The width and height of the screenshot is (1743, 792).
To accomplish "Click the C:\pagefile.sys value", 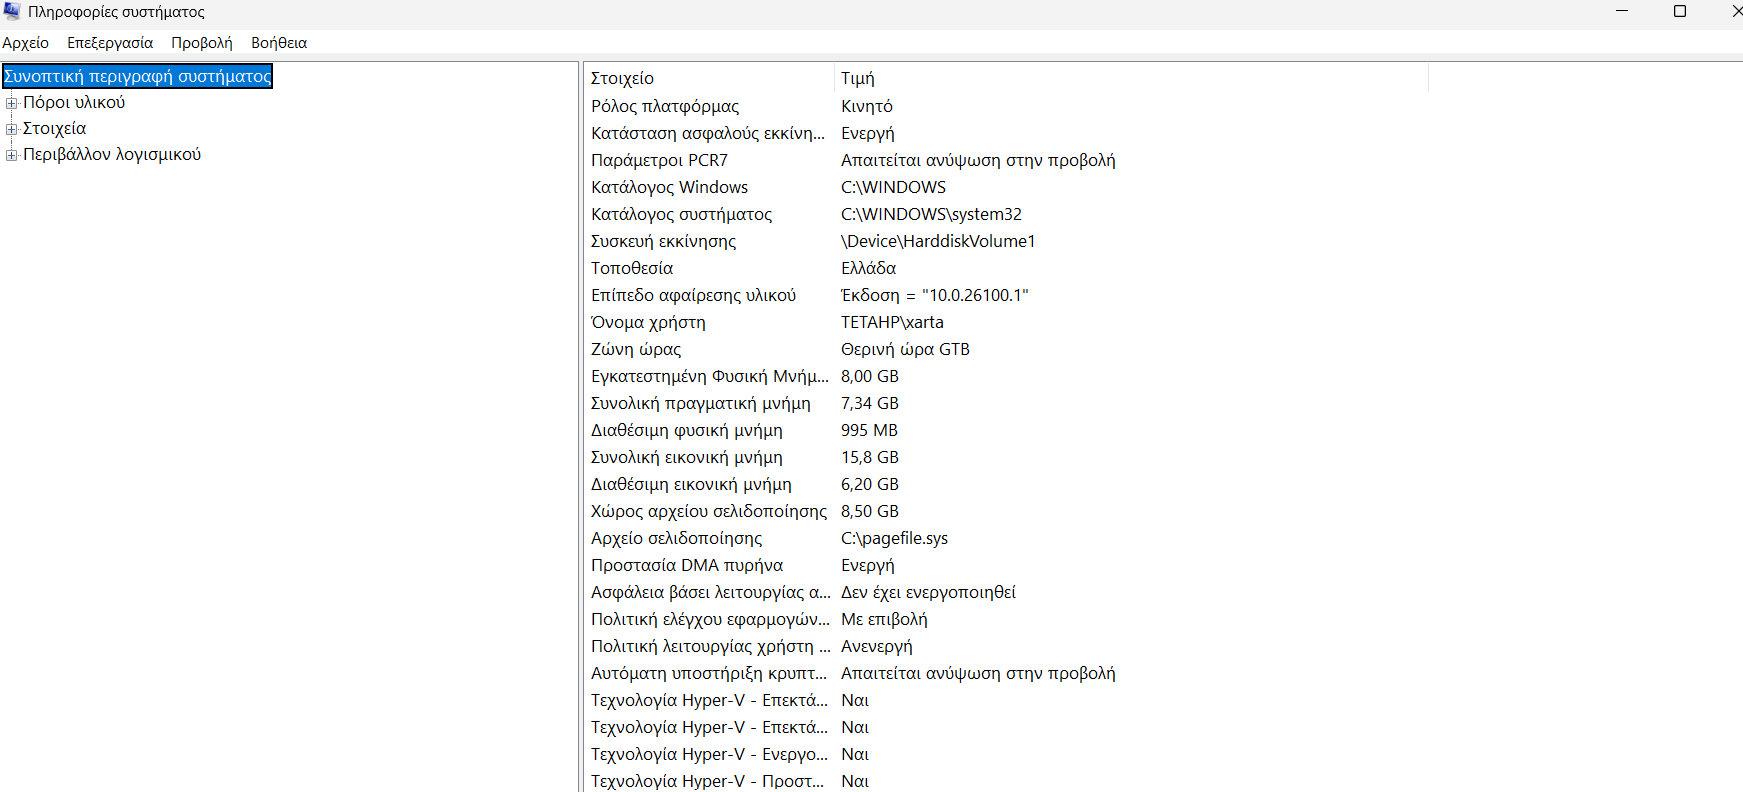I will pyautogui.click(x=894, y=538).
